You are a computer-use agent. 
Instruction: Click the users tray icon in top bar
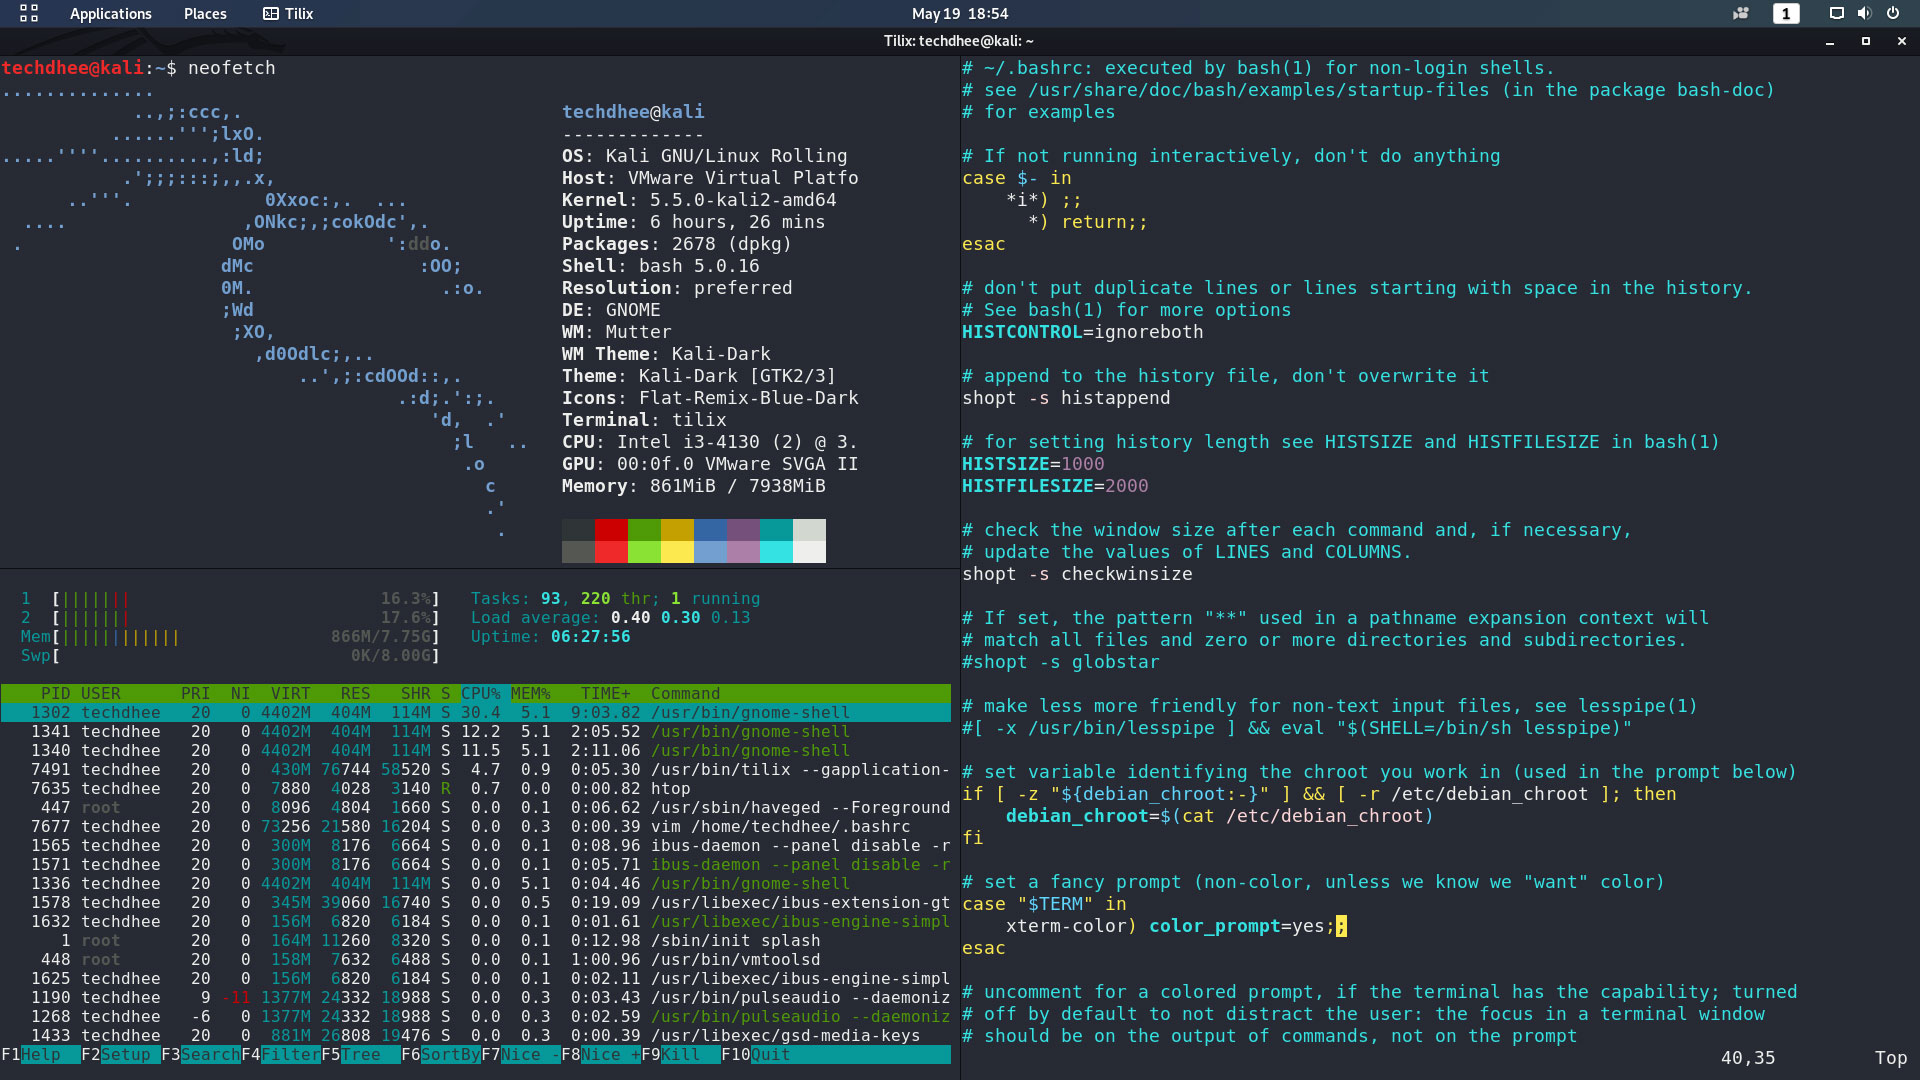point(1741,14)
